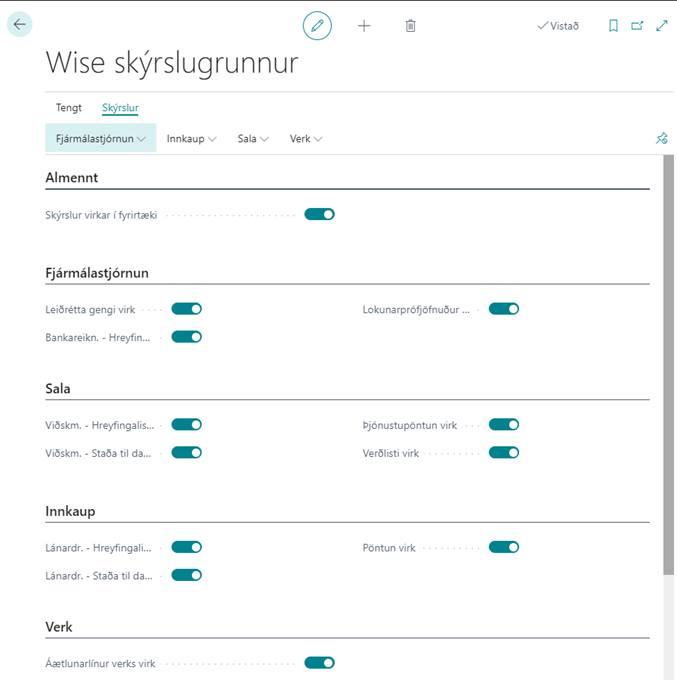Disable the Leiðrétta gengi virk toggle
This screenshot has width=677, height=680.
click(187, 309)
